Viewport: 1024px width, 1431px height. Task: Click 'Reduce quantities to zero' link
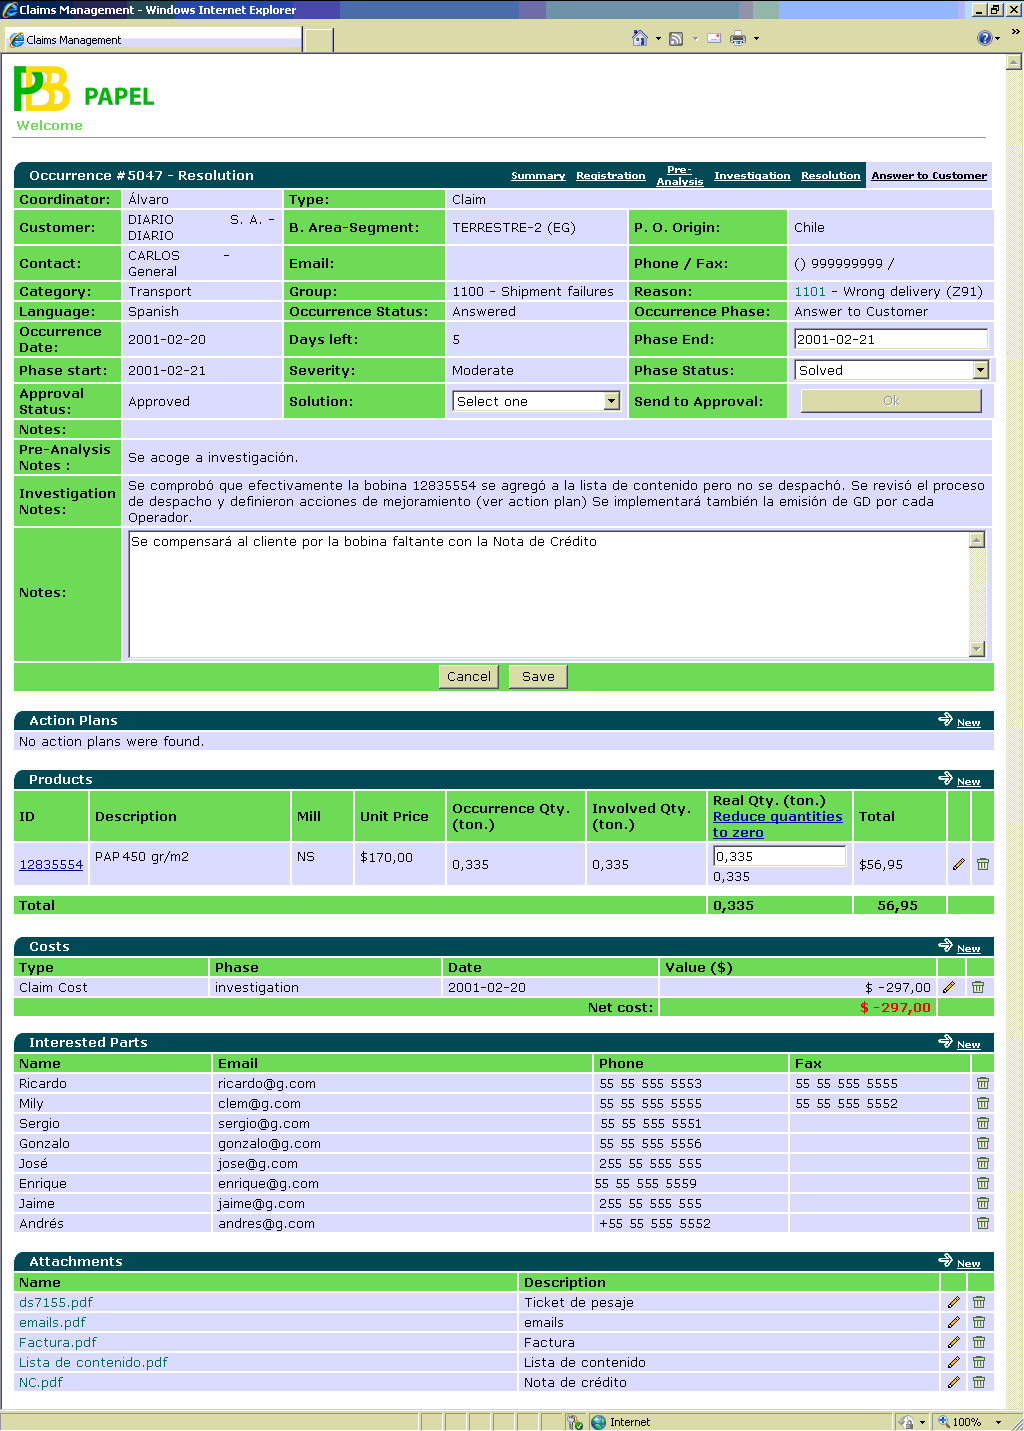tap(777, 824)
